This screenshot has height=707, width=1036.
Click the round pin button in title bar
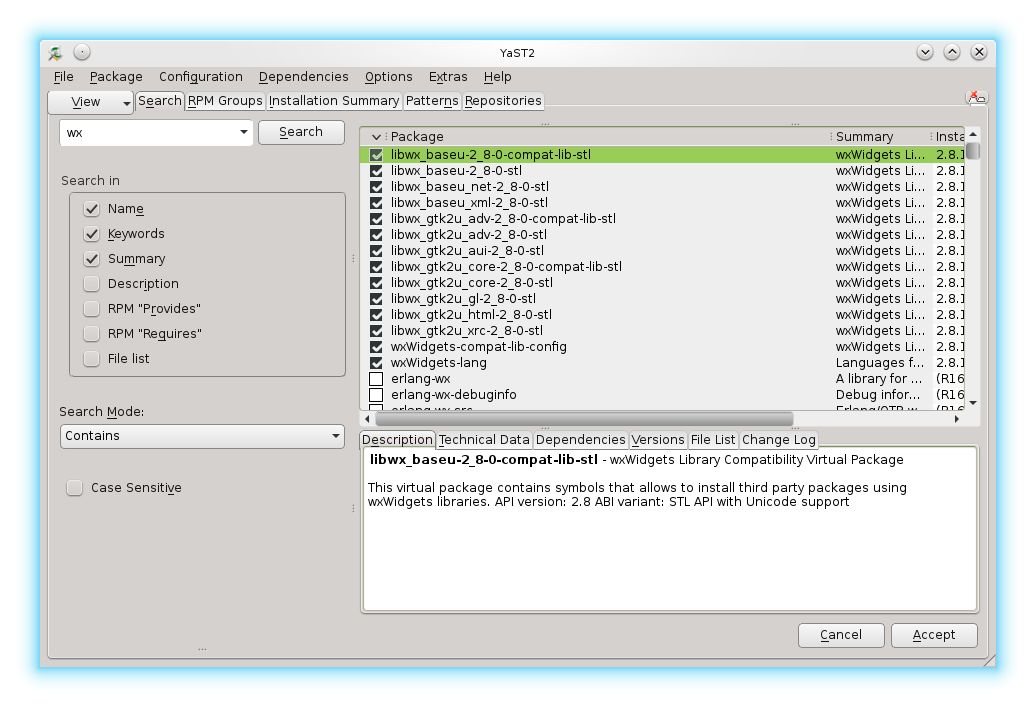click(82, 52)
